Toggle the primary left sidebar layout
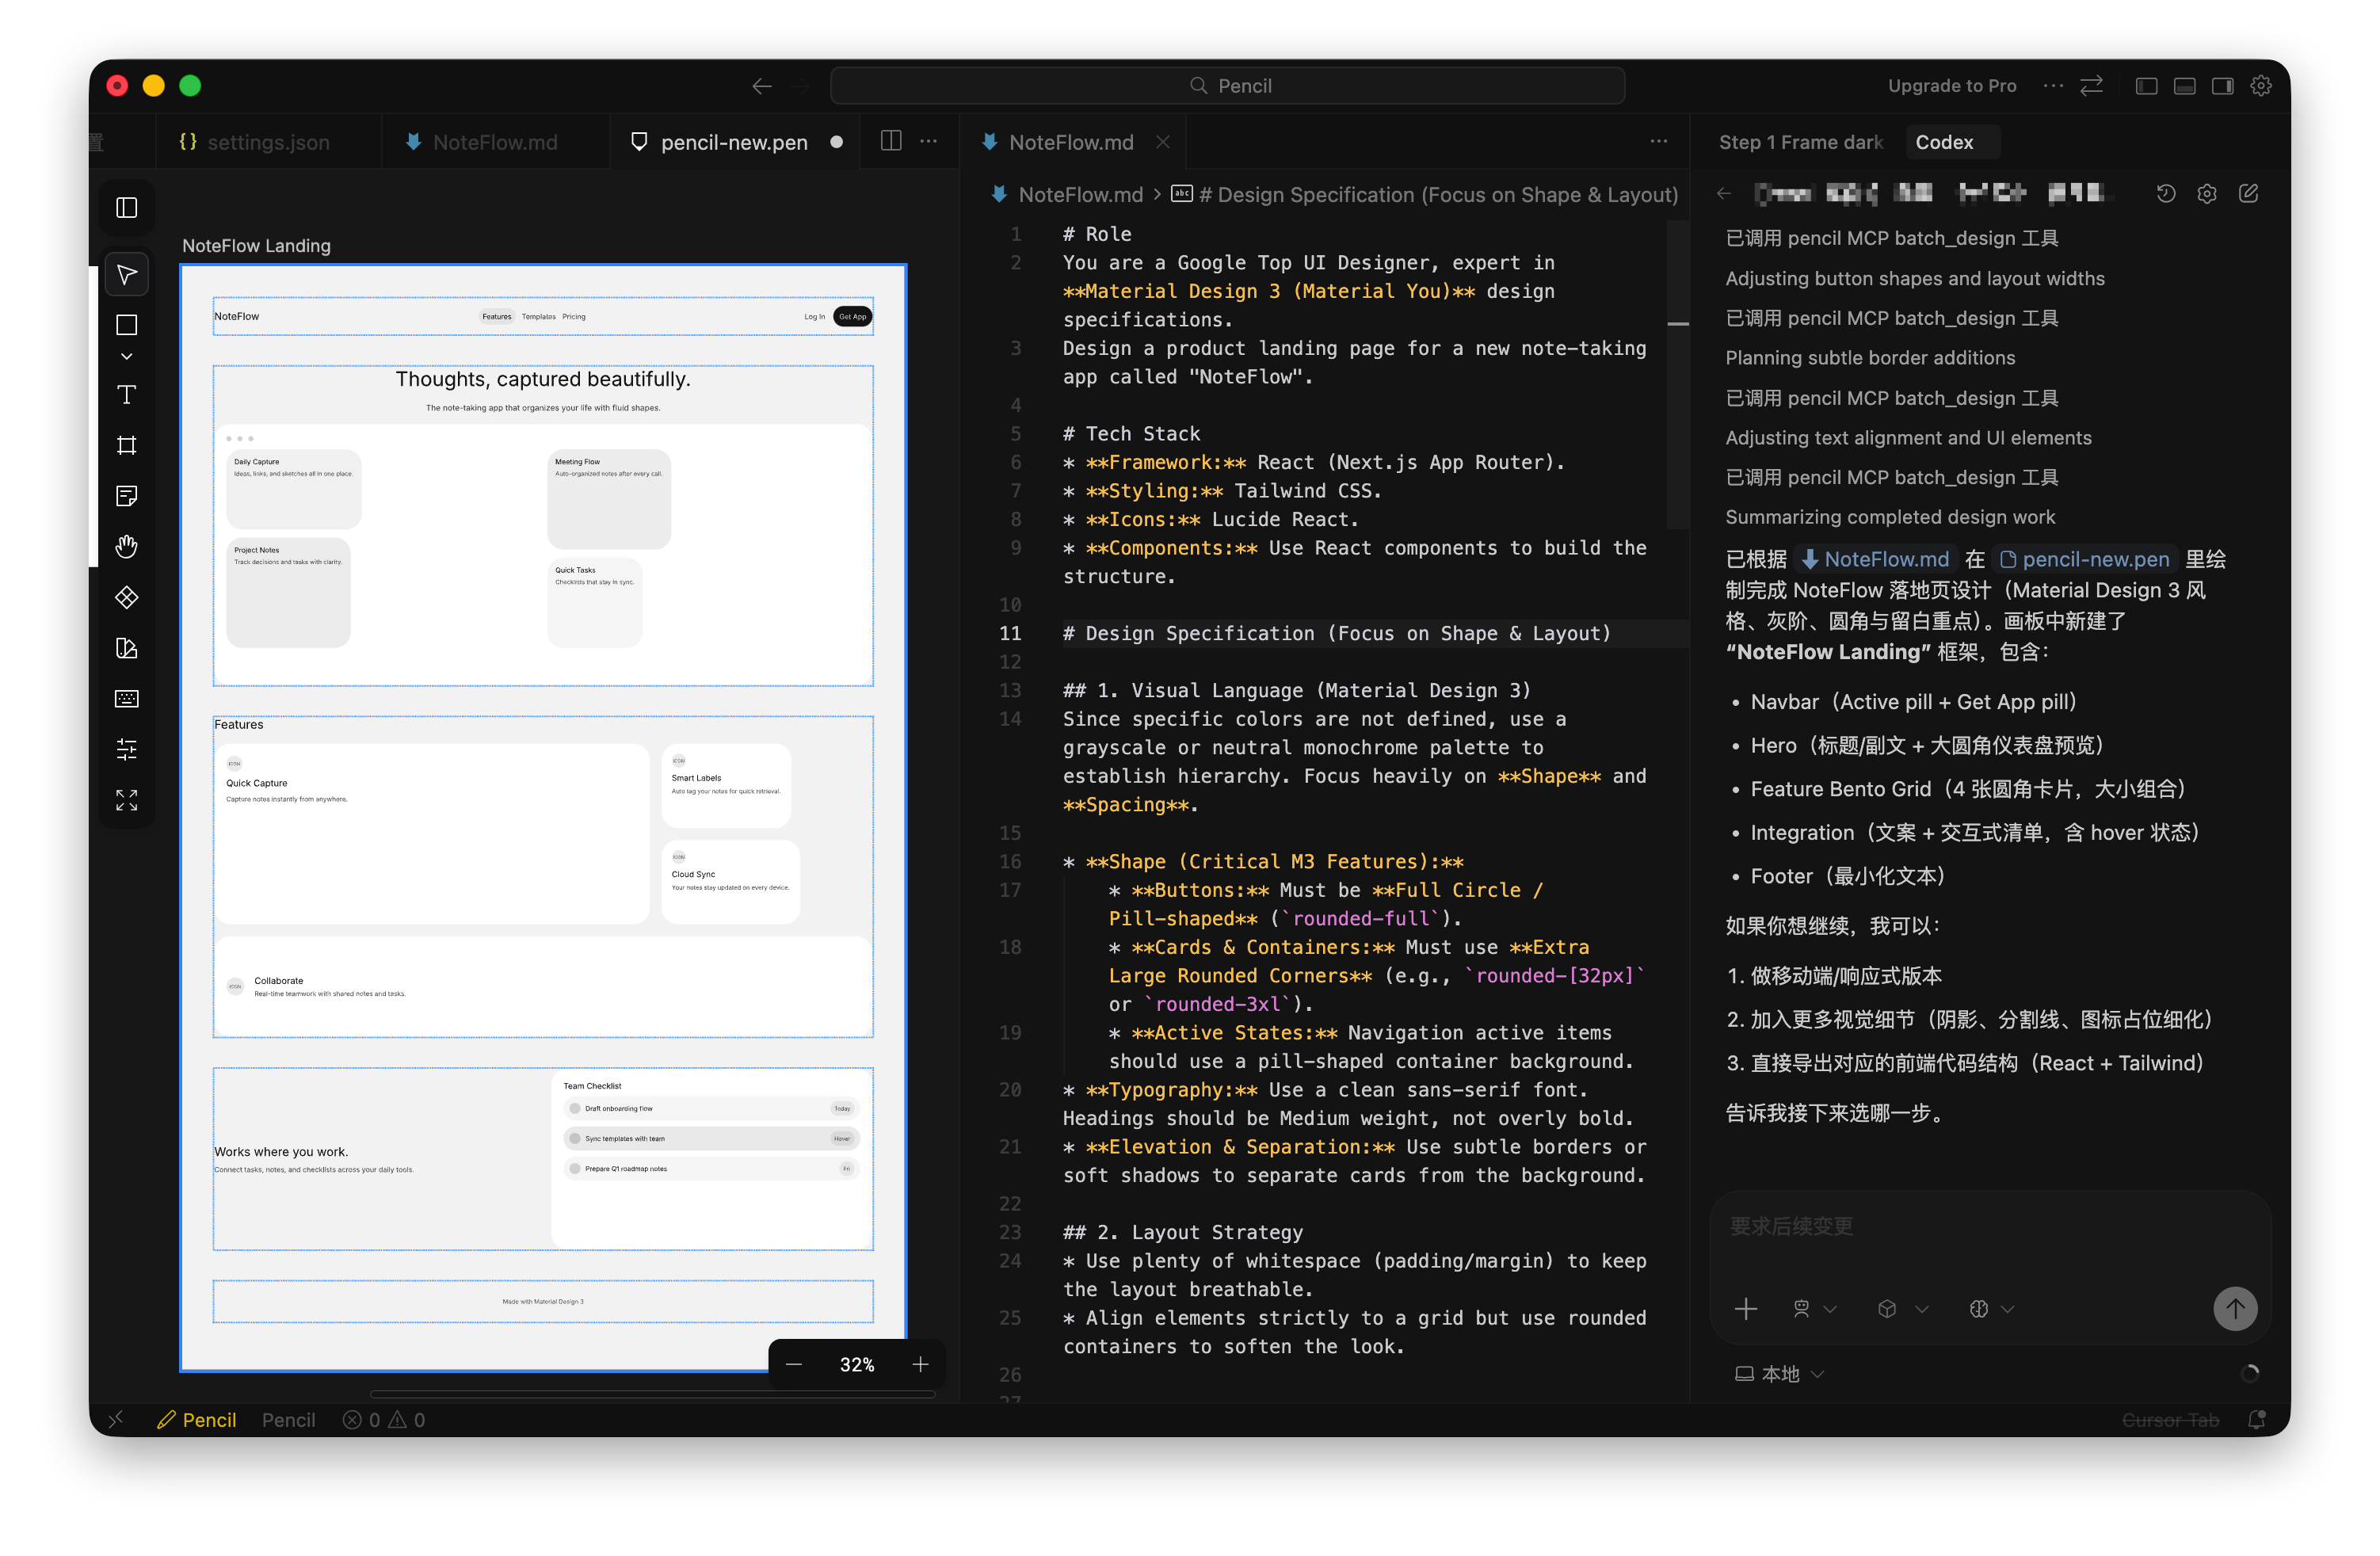Image resolution: width=2380 pixels, height=1556 pixels. [2146, 86]
